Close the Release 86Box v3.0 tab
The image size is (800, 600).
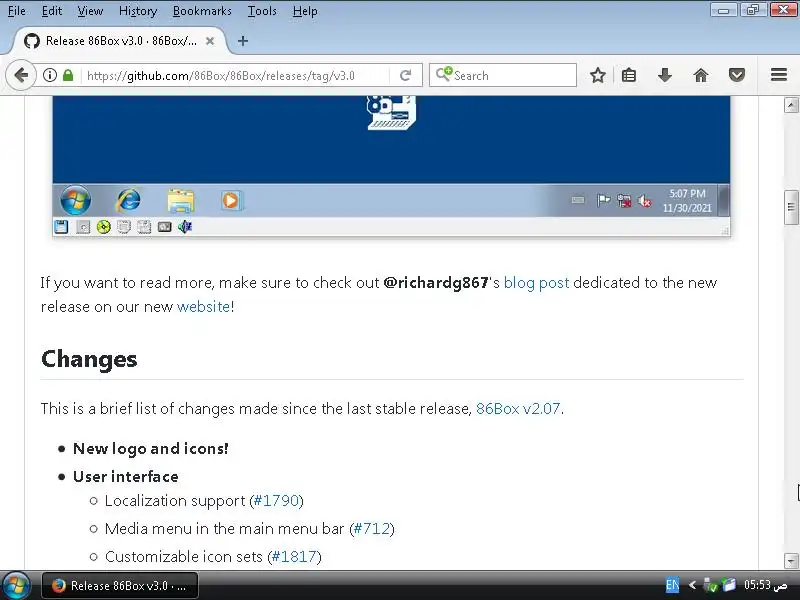[x=210, y=41]
